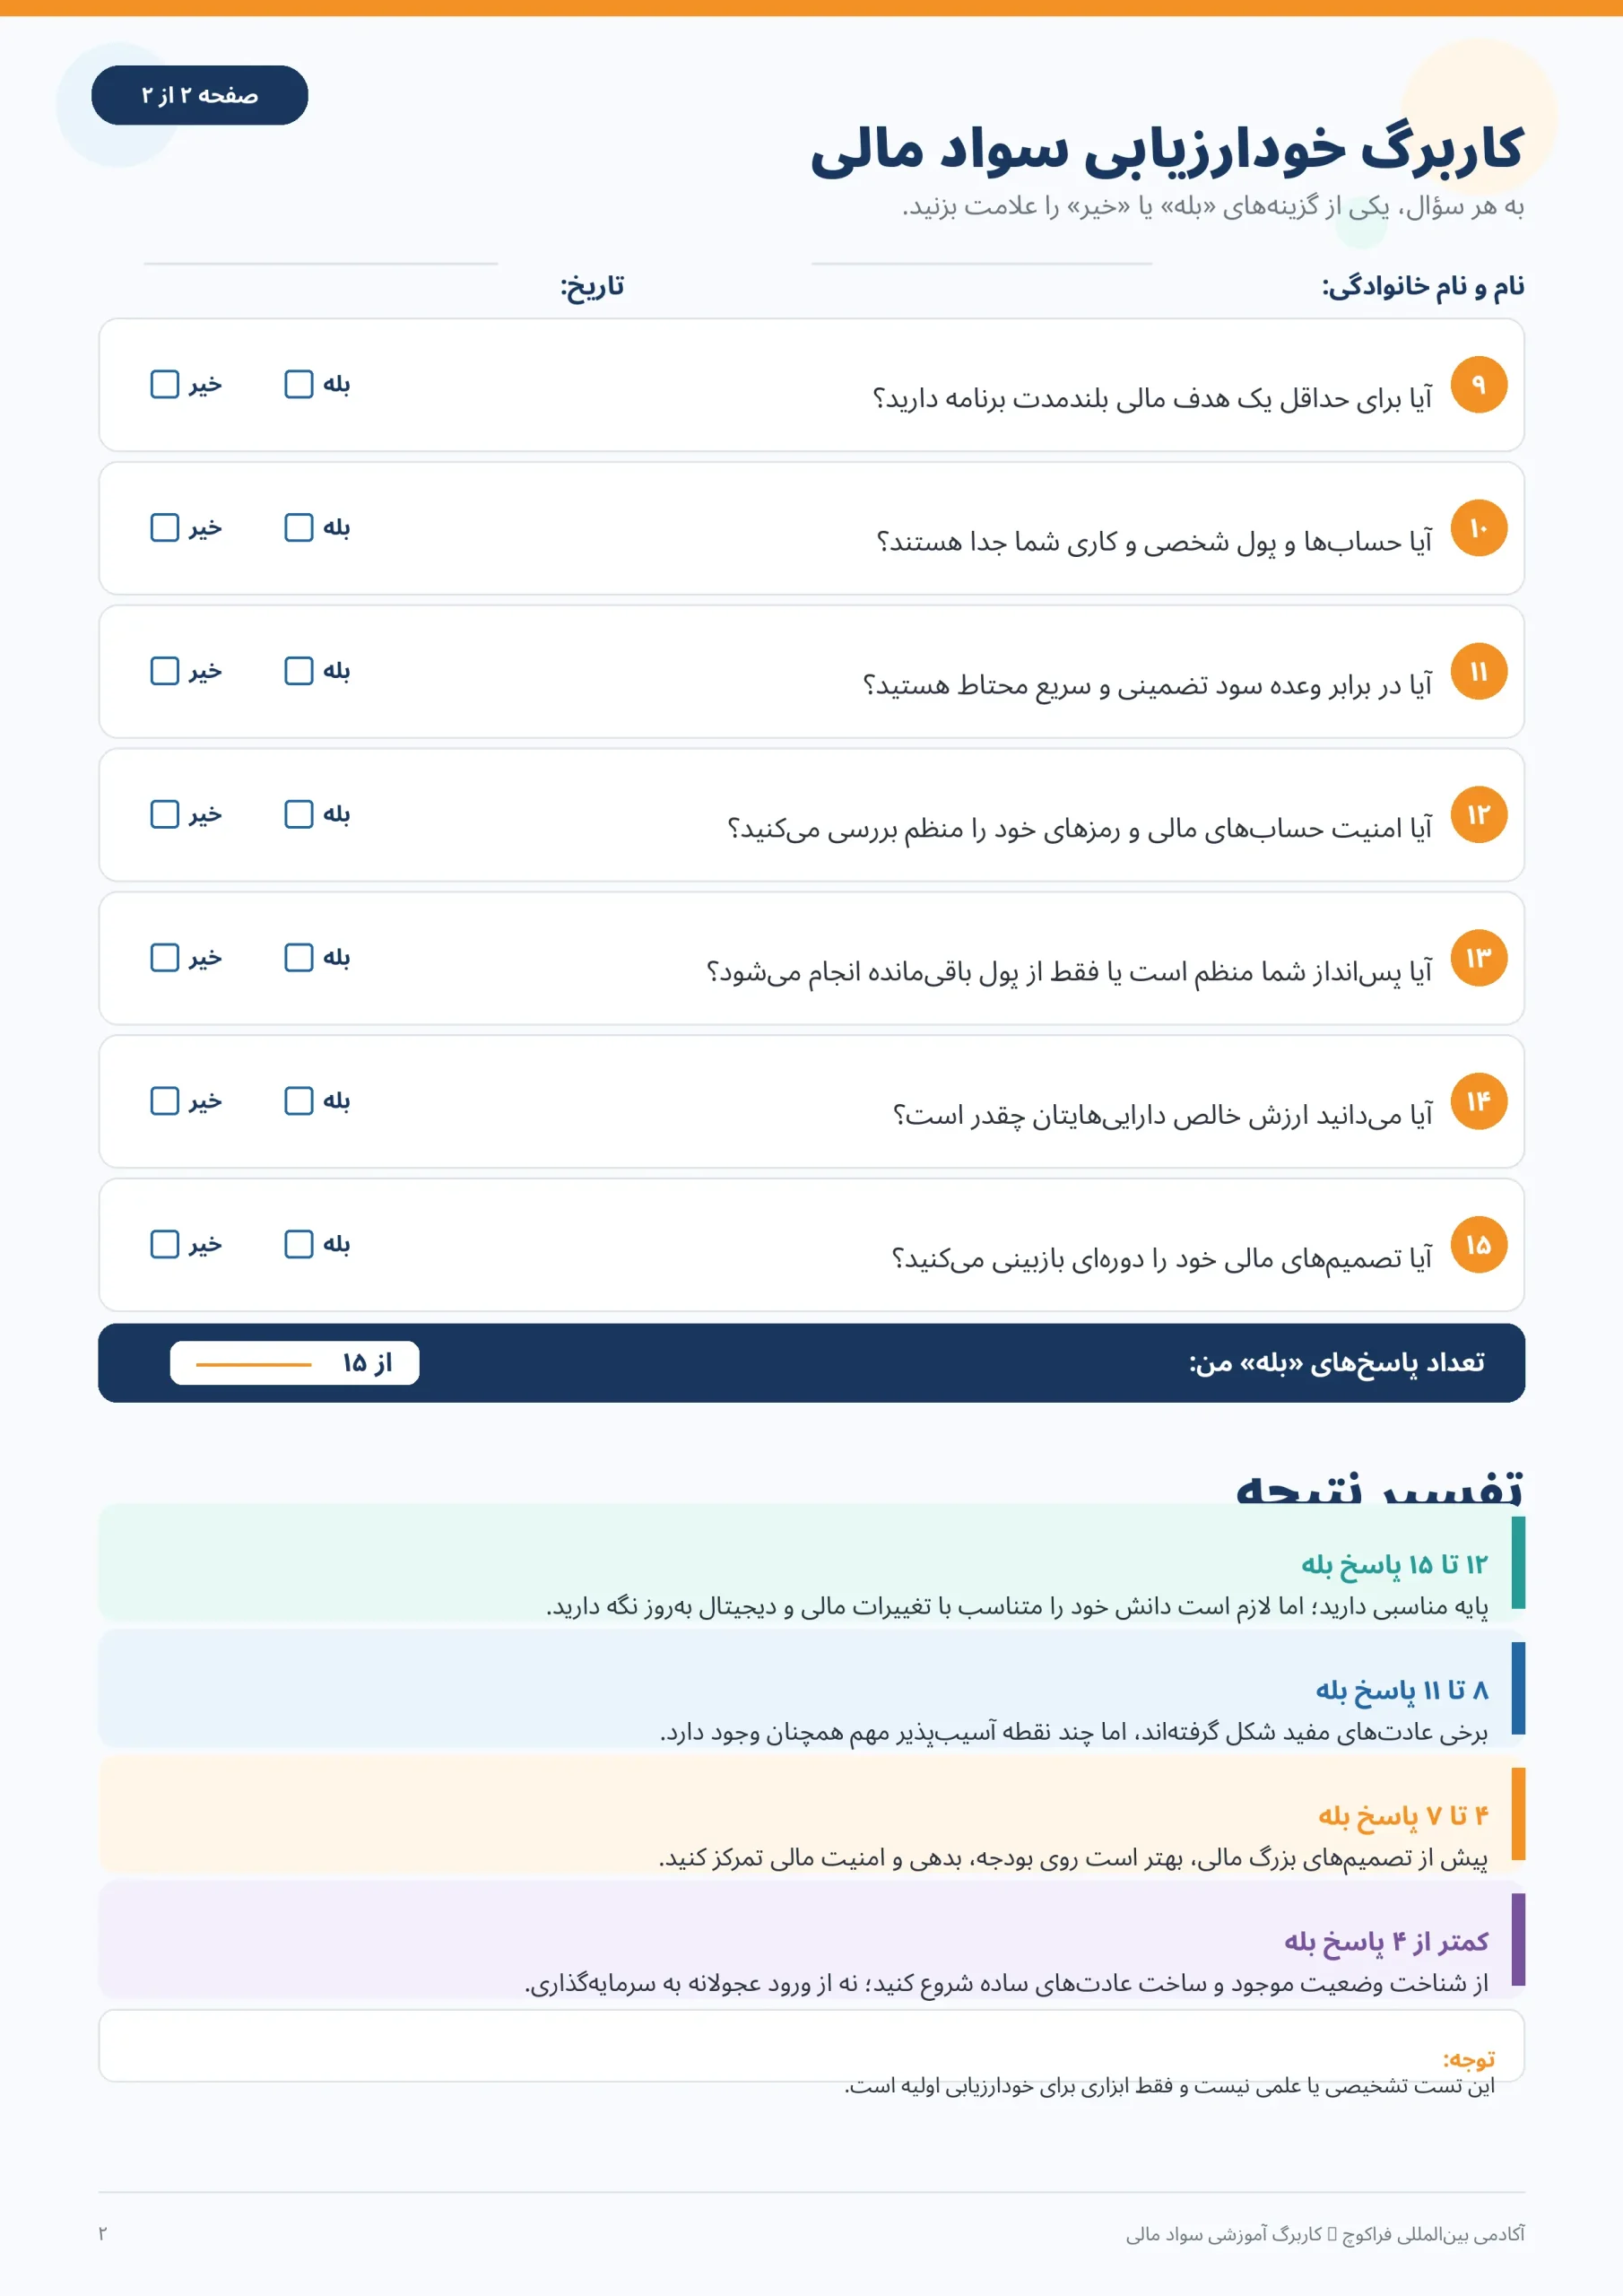The height and width of the screenshot is (2296, 1623).
Task: Select the «کمتر از ۴ پاسخ بله» result band
Action: coord(811,1939)
